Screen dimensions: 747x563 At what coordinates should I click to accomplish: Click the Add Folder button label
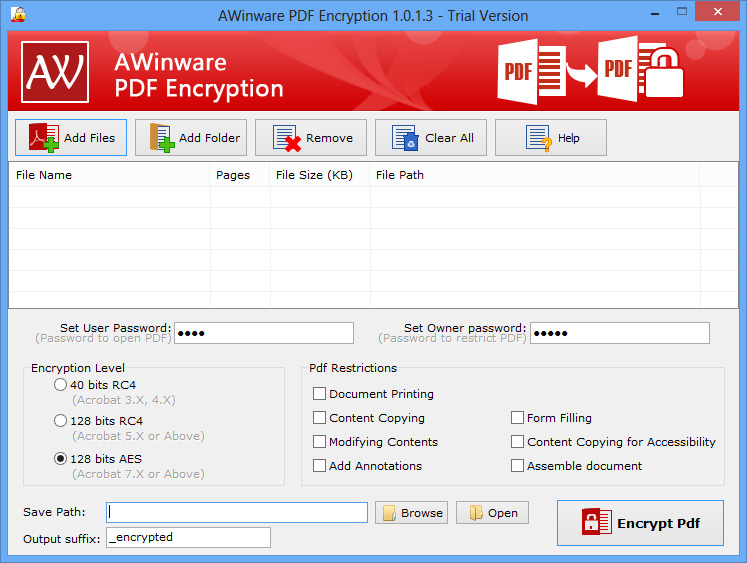coord(209,138)
